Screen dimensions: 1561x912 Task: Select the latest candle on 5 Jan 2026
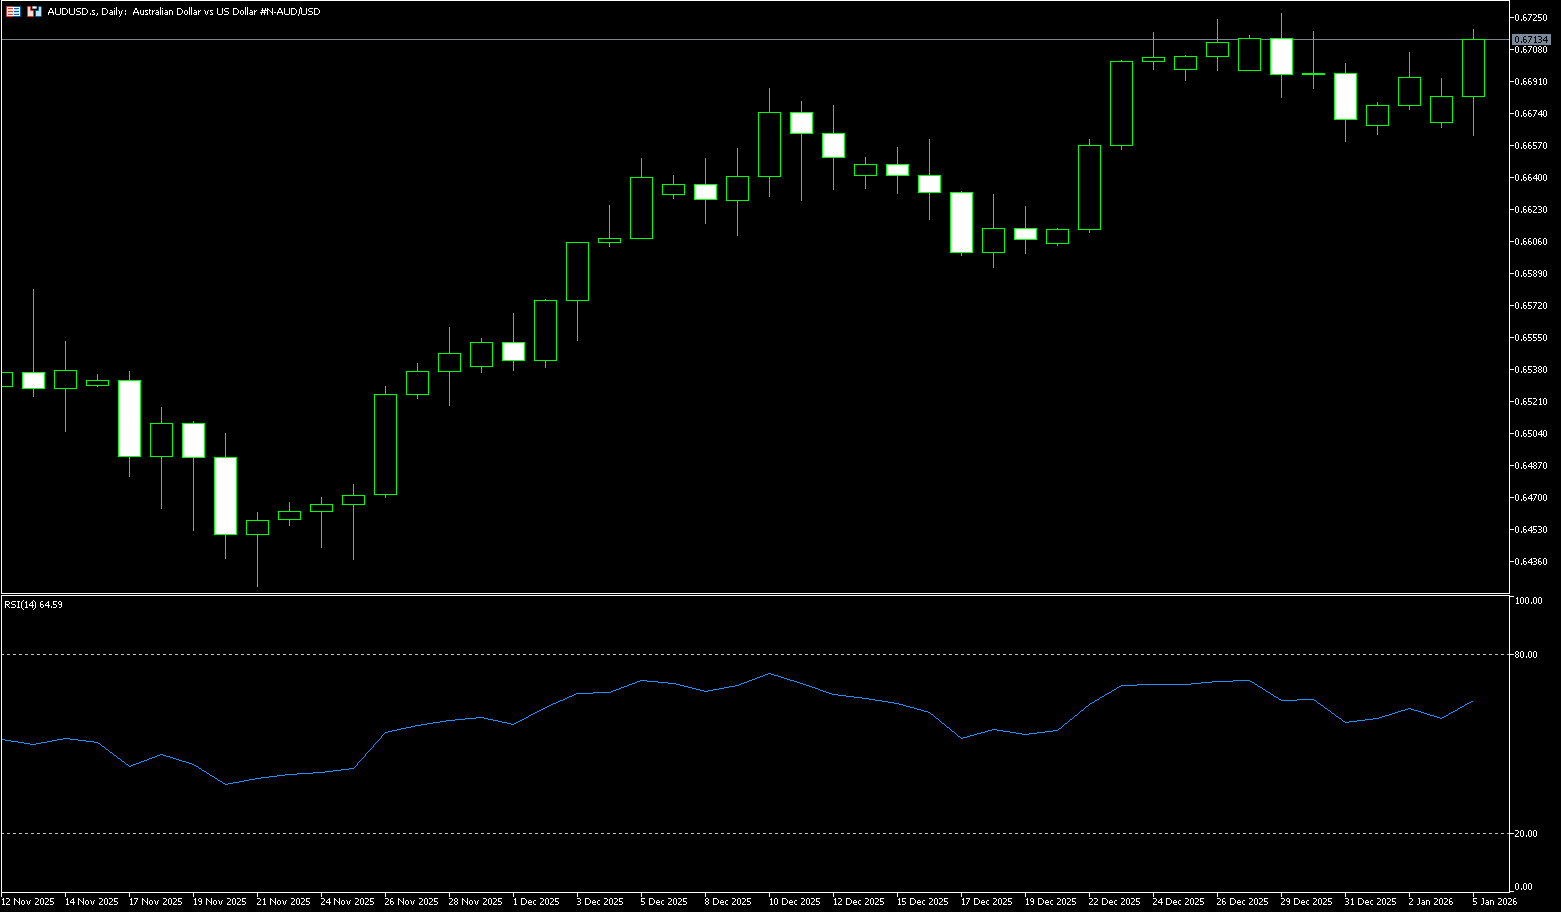[x=1473, y=68]
